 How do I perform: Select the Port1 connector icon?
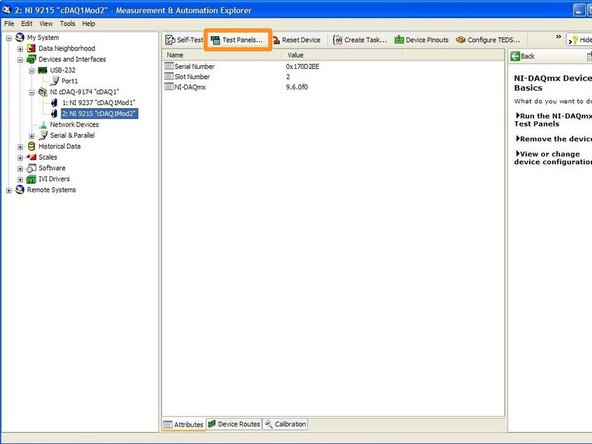(55, 81)
